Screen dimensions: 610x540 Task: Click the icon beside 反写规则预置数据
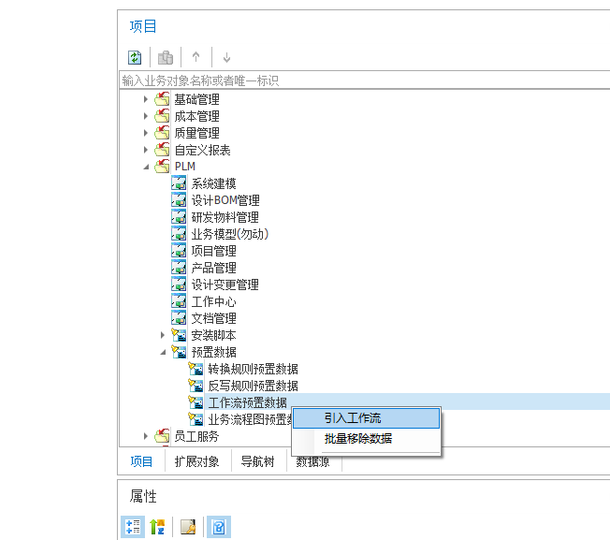[x=195, y=385]
